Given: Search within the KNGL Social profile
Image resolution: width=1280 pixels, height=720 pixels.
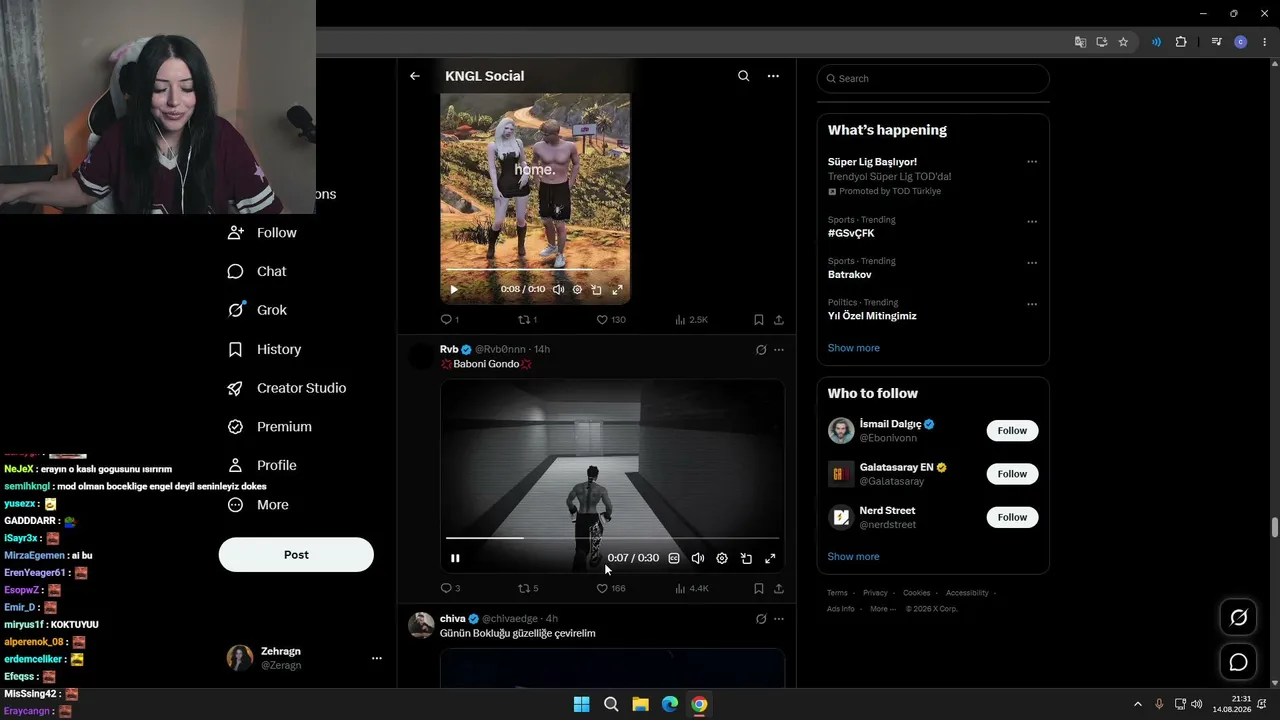Looking at the screenshot, I should coord(743,76).
